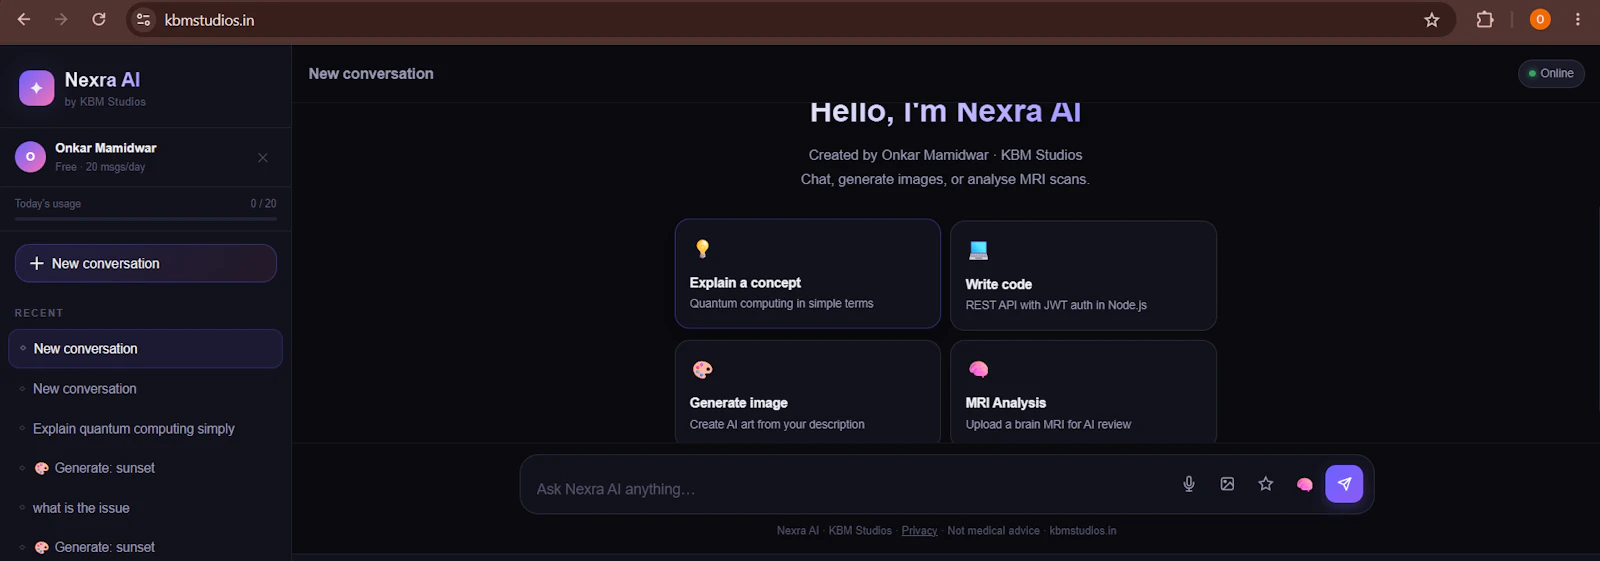The image size is (1600, 561).
Task: Click today's usage progress bar
Action: click(146, 218)
